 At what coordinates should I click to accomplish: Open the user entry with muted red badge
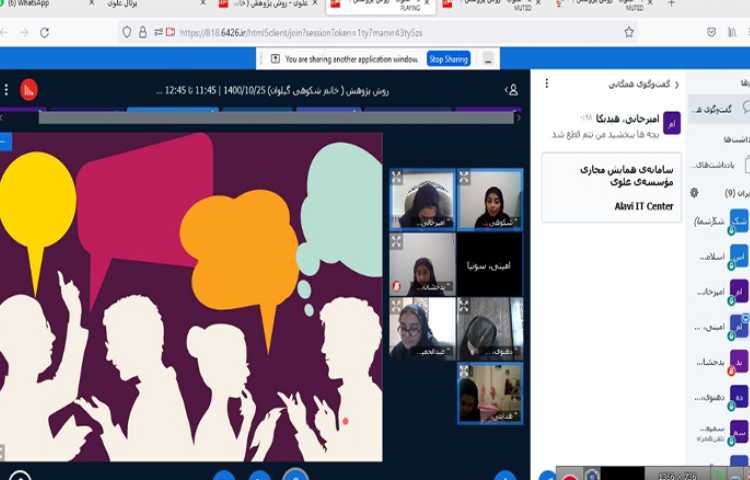pos(721,362)
